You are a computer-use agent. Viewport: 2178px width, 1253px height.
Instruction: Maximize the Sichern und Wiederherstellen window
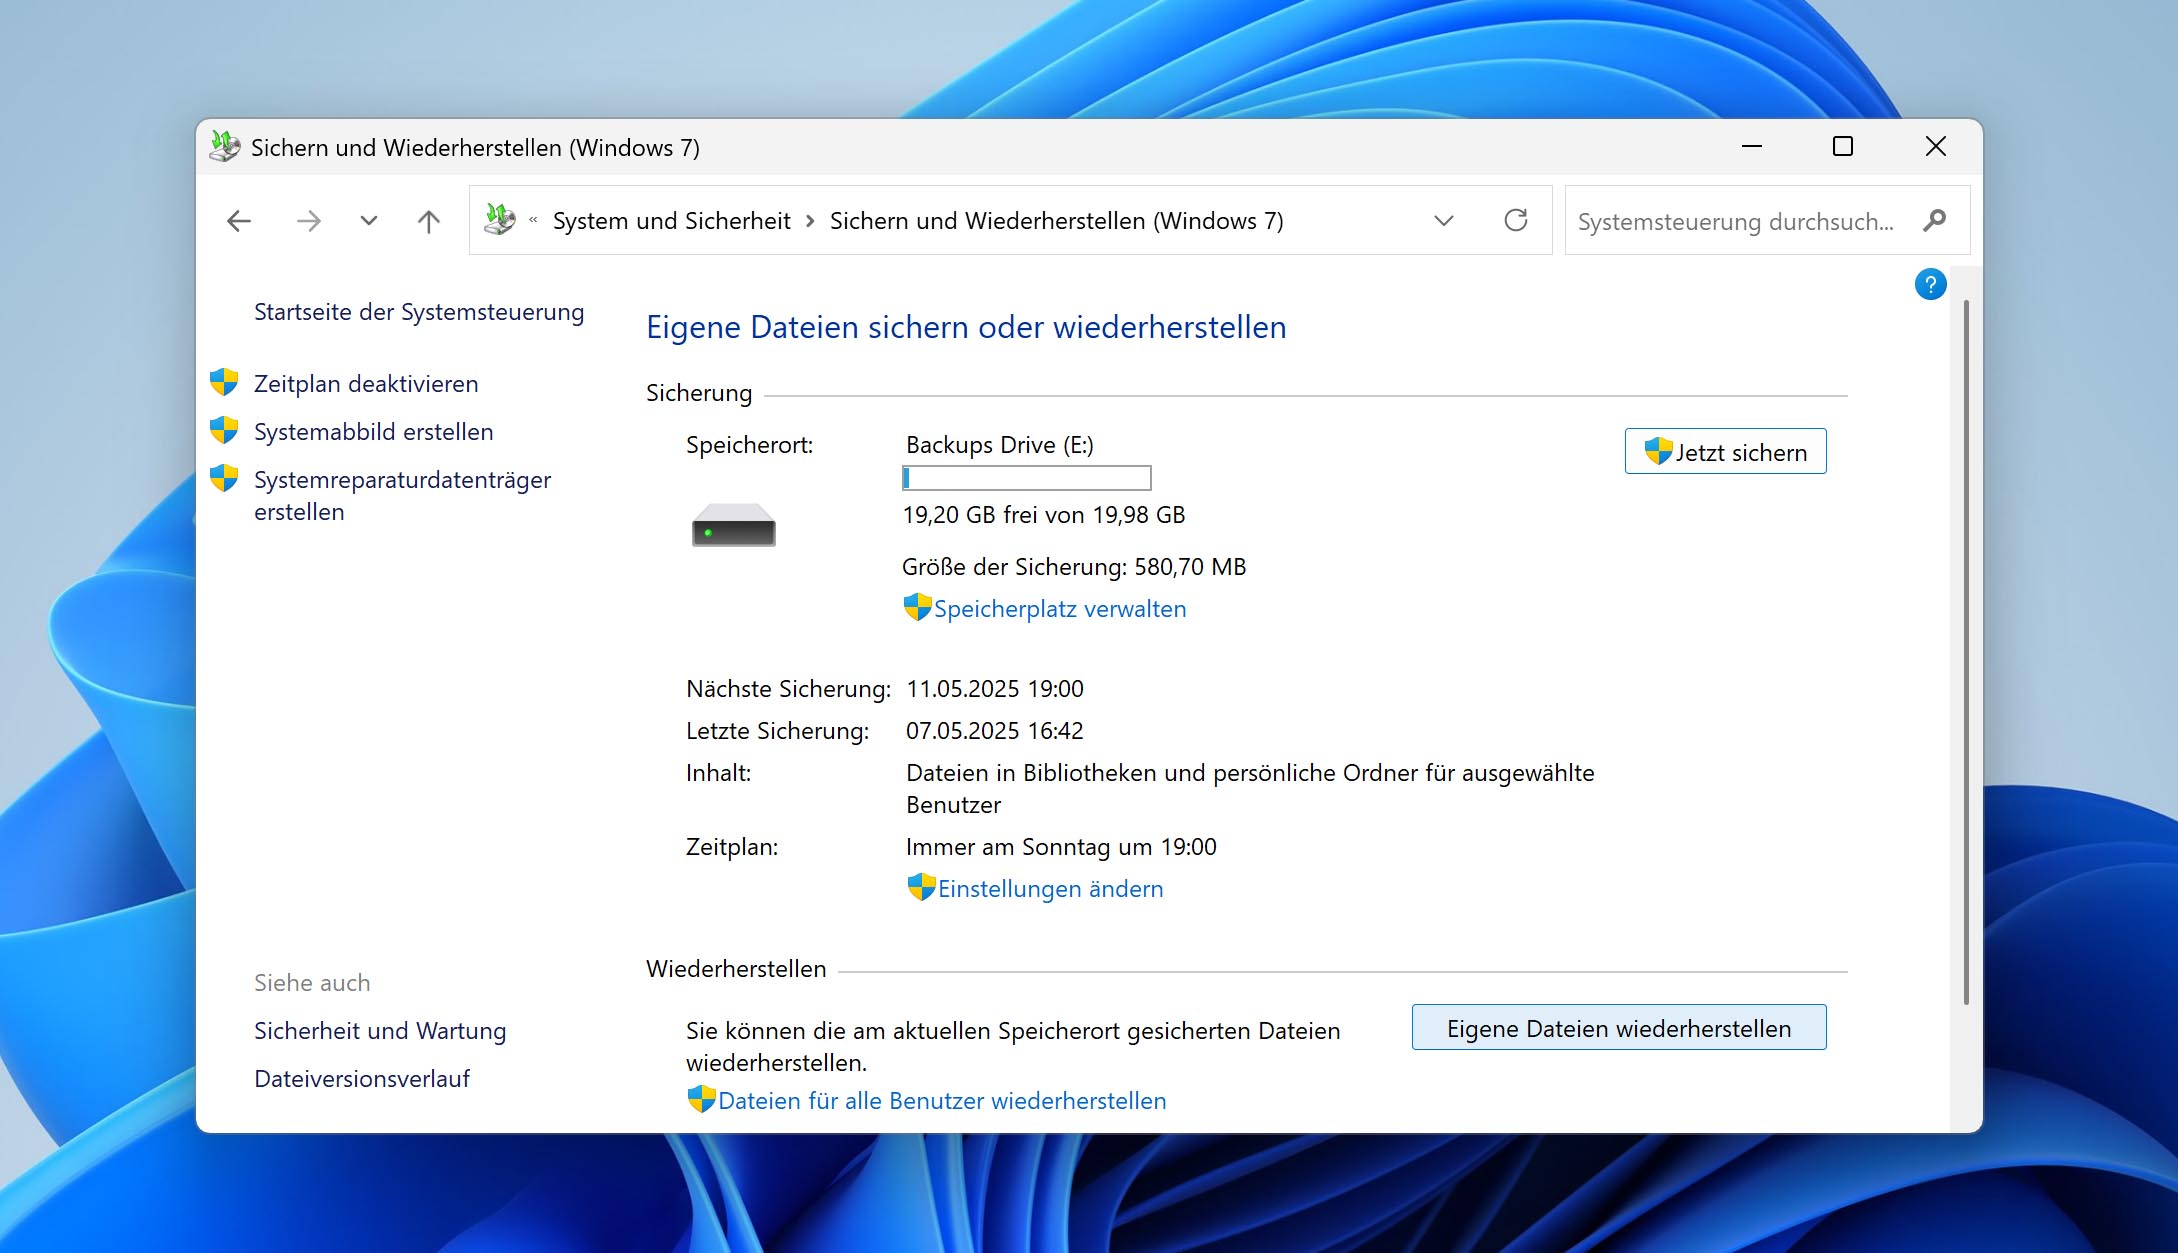tap(1843, 147)
